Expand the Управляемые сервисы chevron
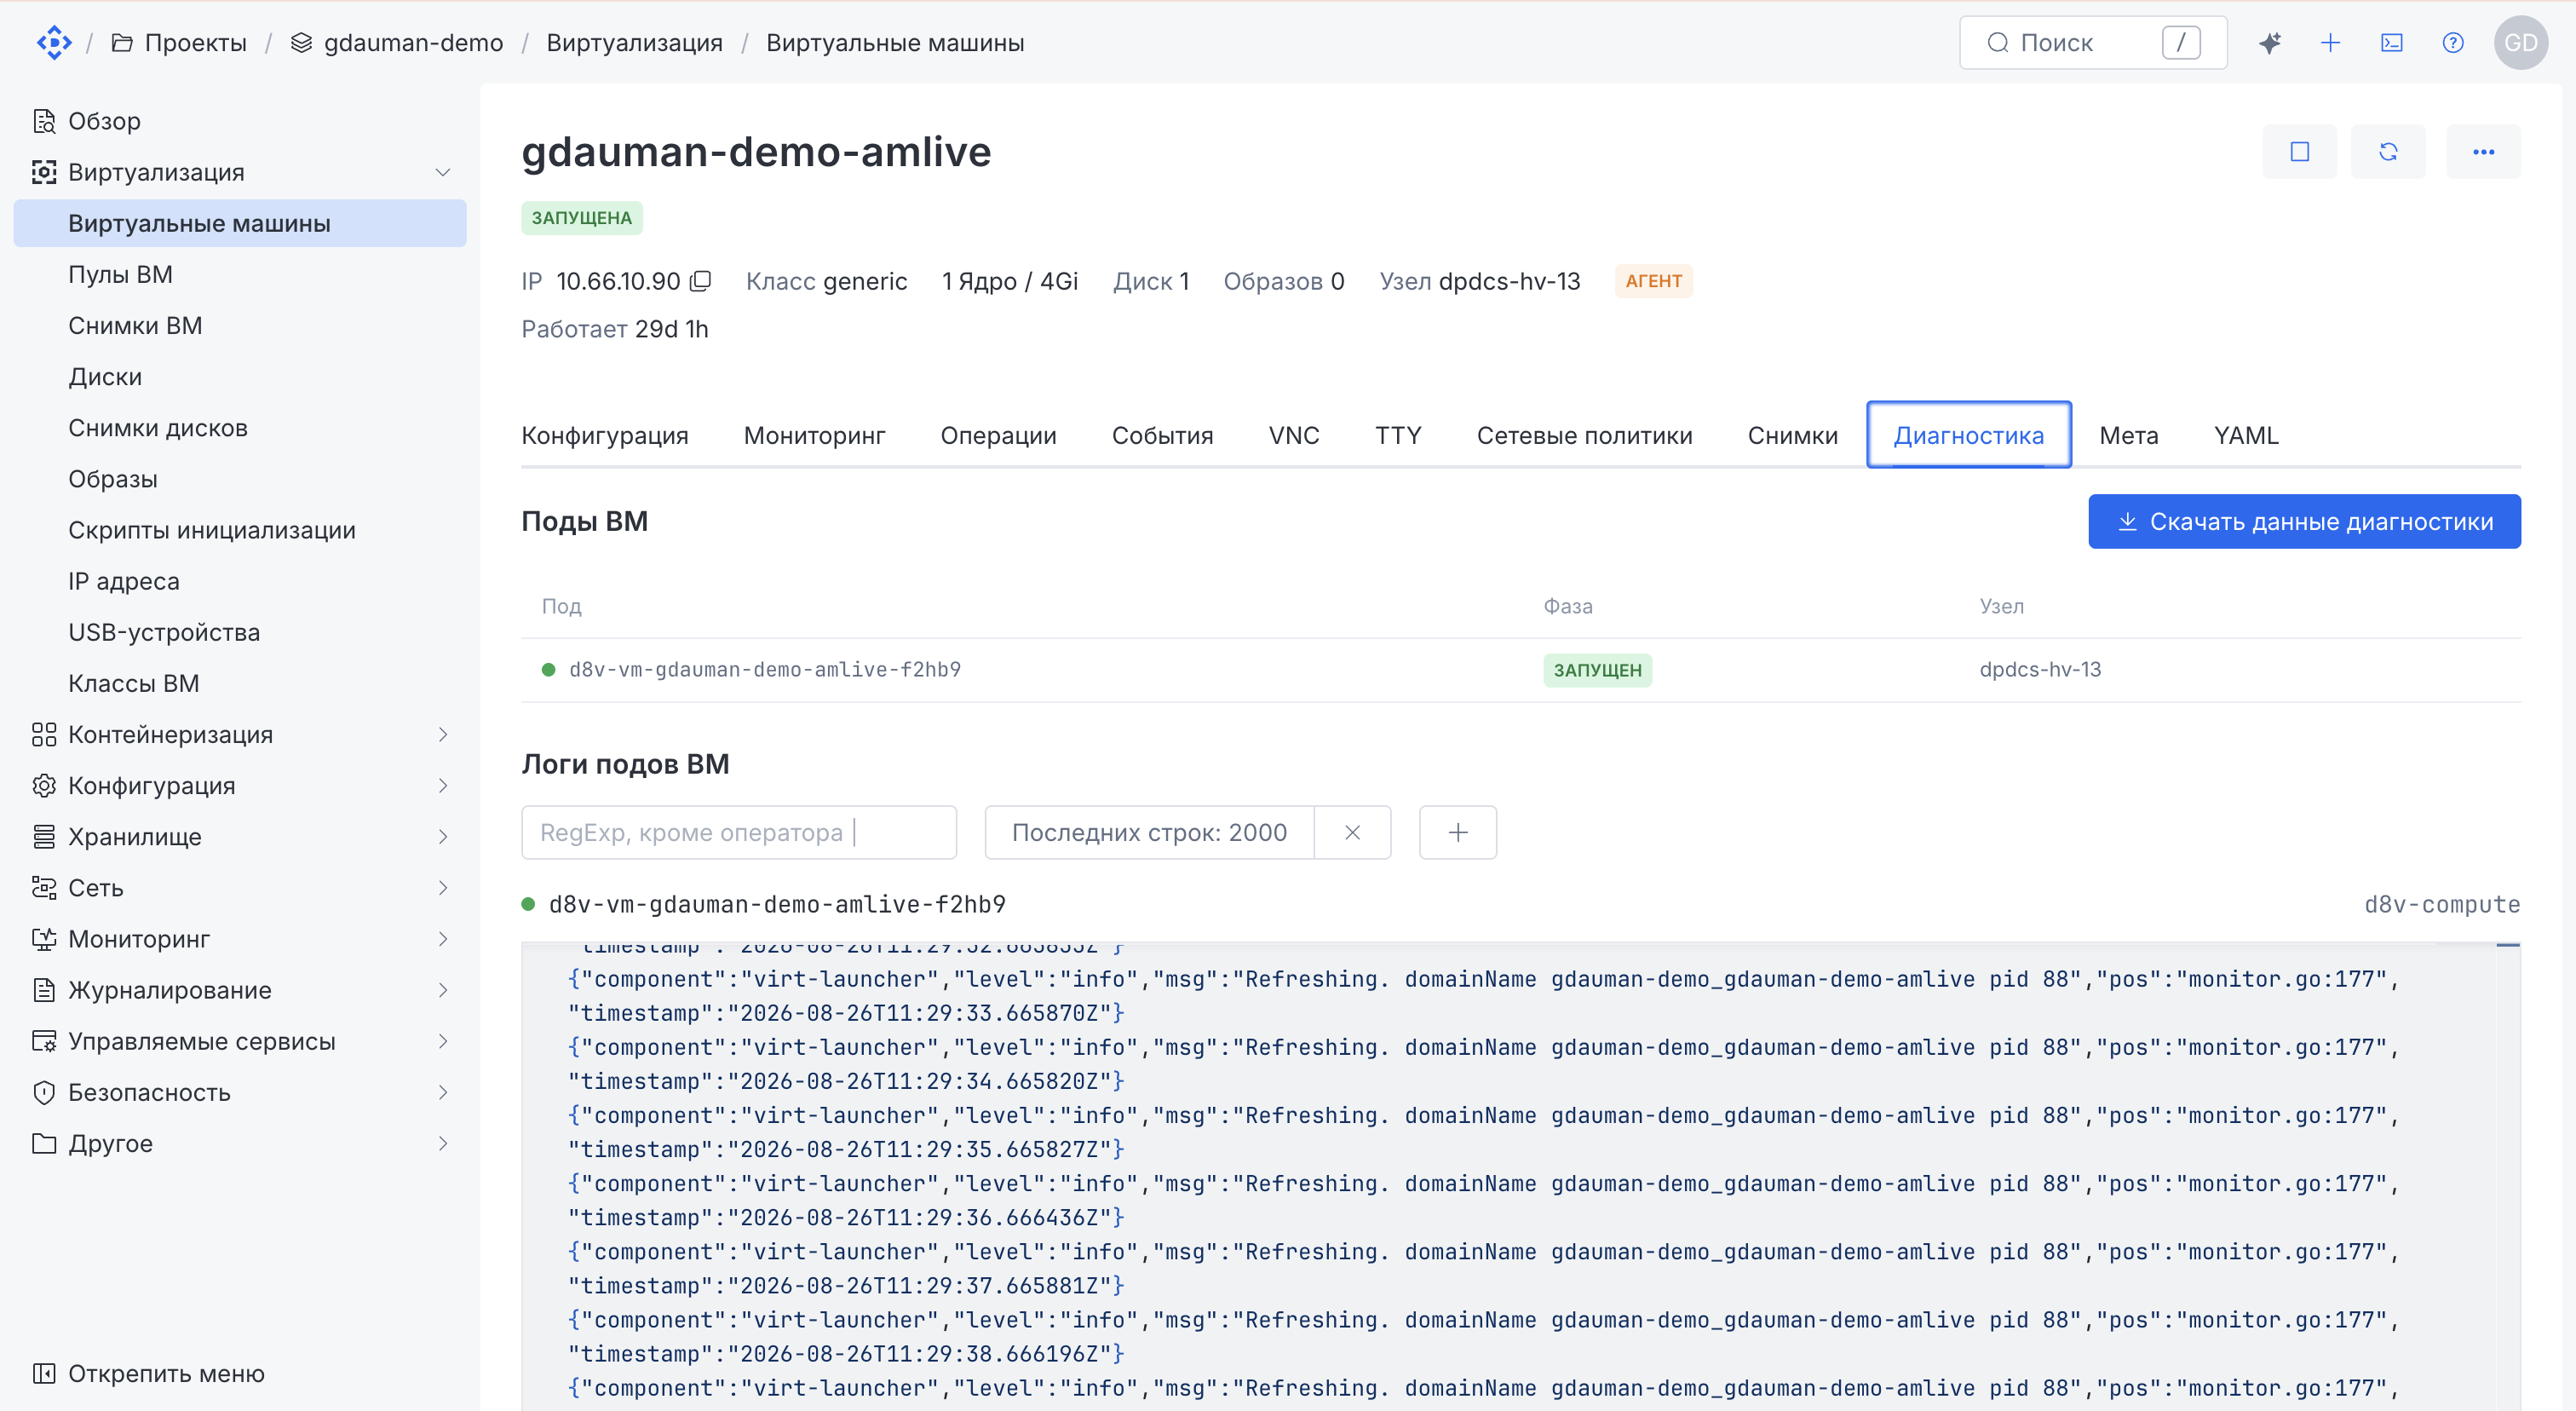Image resolution: width=2576 pixels, height=1411 pixels. [442, 1041]
